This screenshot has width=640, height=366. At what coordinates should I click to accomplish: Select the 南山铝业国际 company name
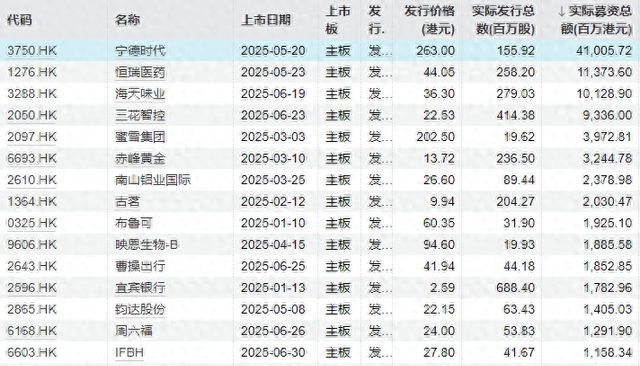(153, 180)
